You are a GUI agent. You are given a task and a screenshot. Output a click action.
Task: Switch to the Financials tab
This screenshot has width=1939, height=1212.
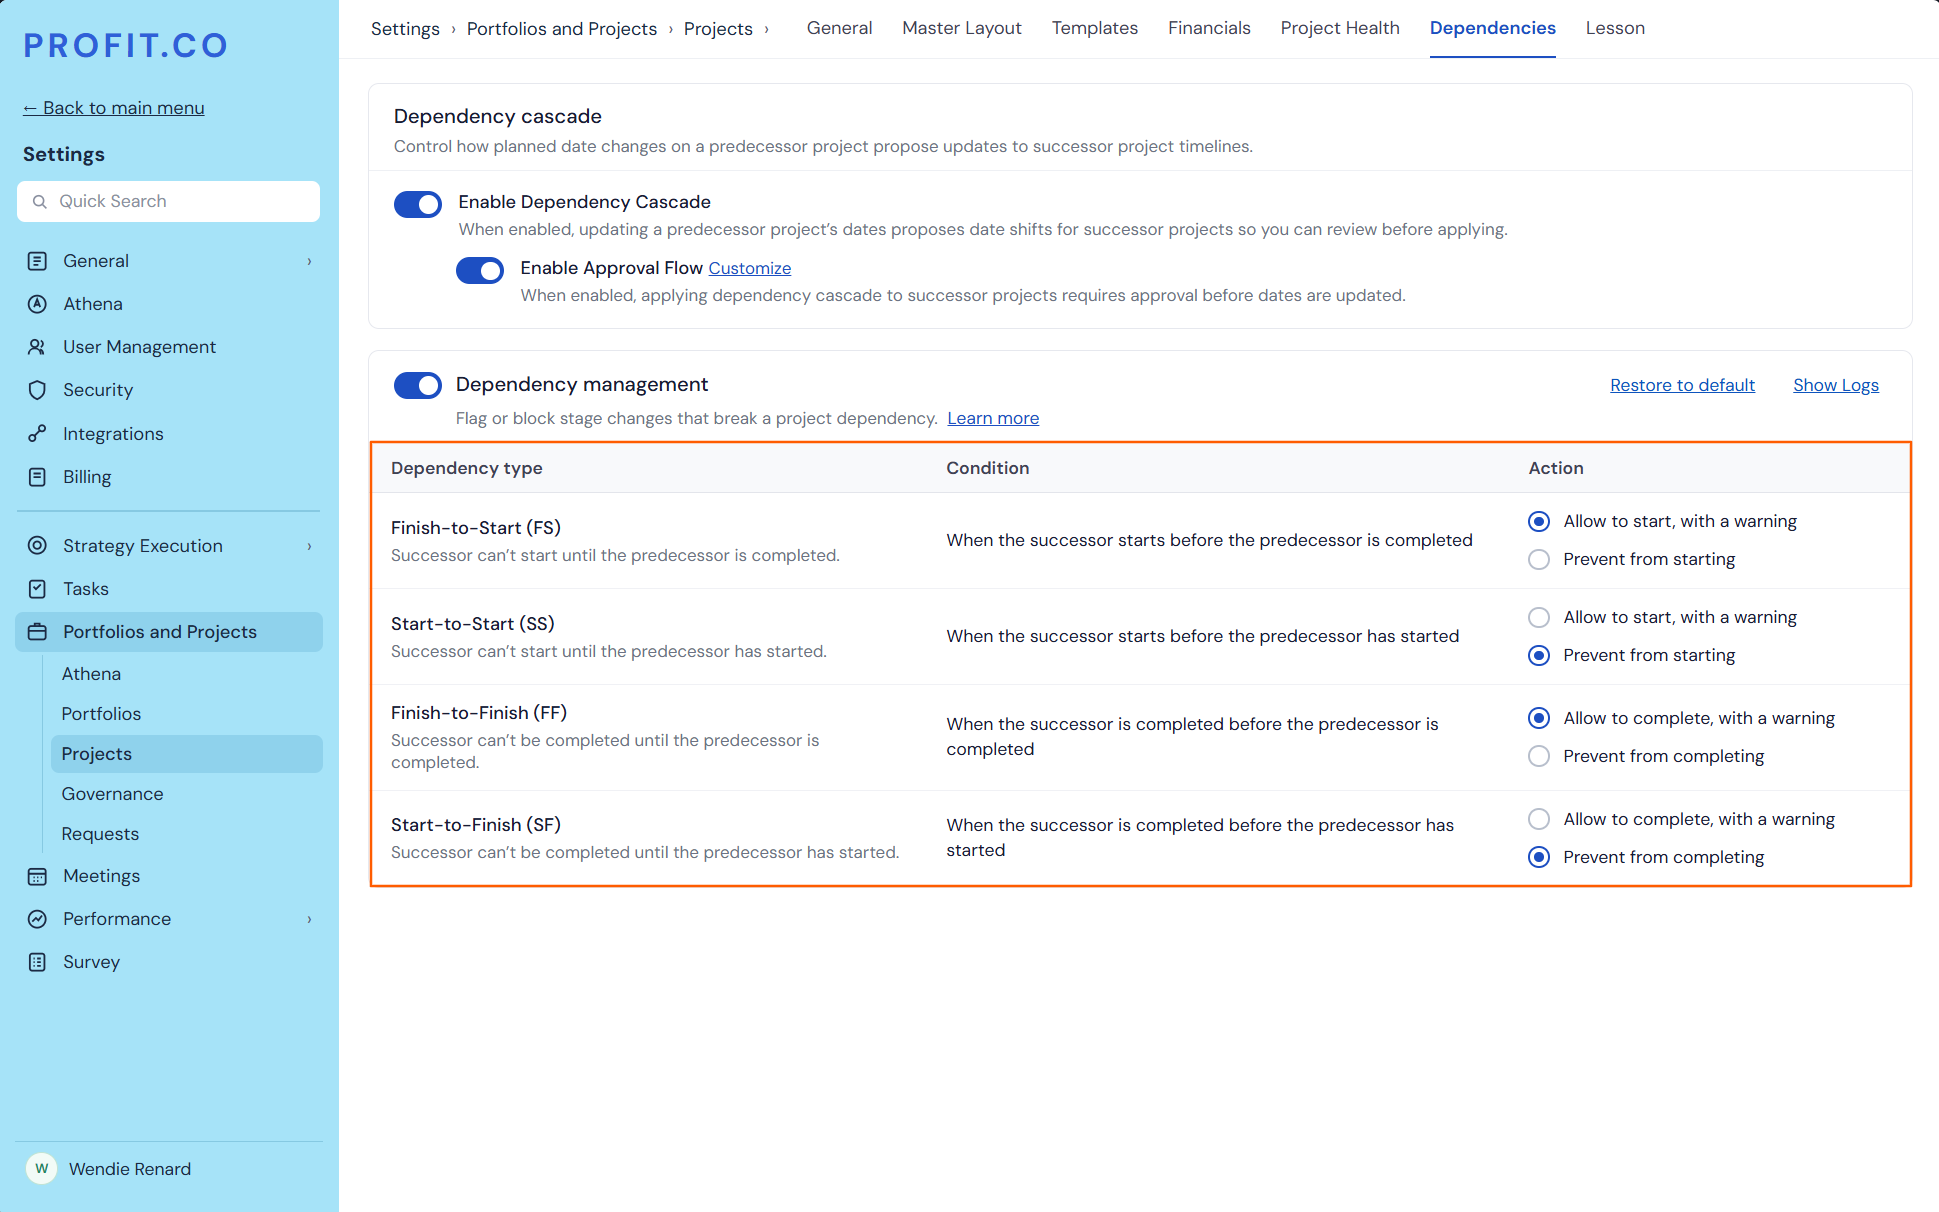[x=1209, y=28]
